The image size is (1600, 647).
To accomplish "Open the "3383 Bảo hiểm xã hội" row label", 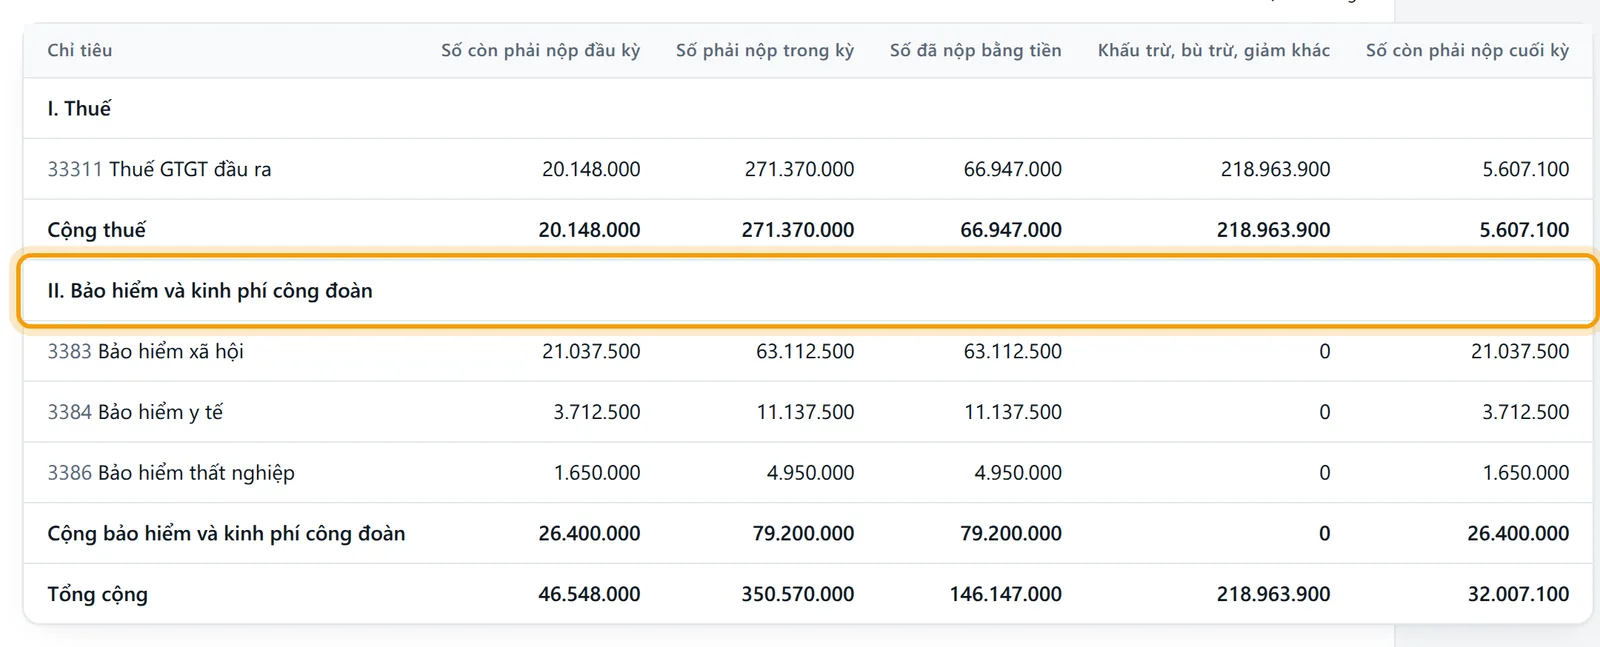I will pos(145,351).
